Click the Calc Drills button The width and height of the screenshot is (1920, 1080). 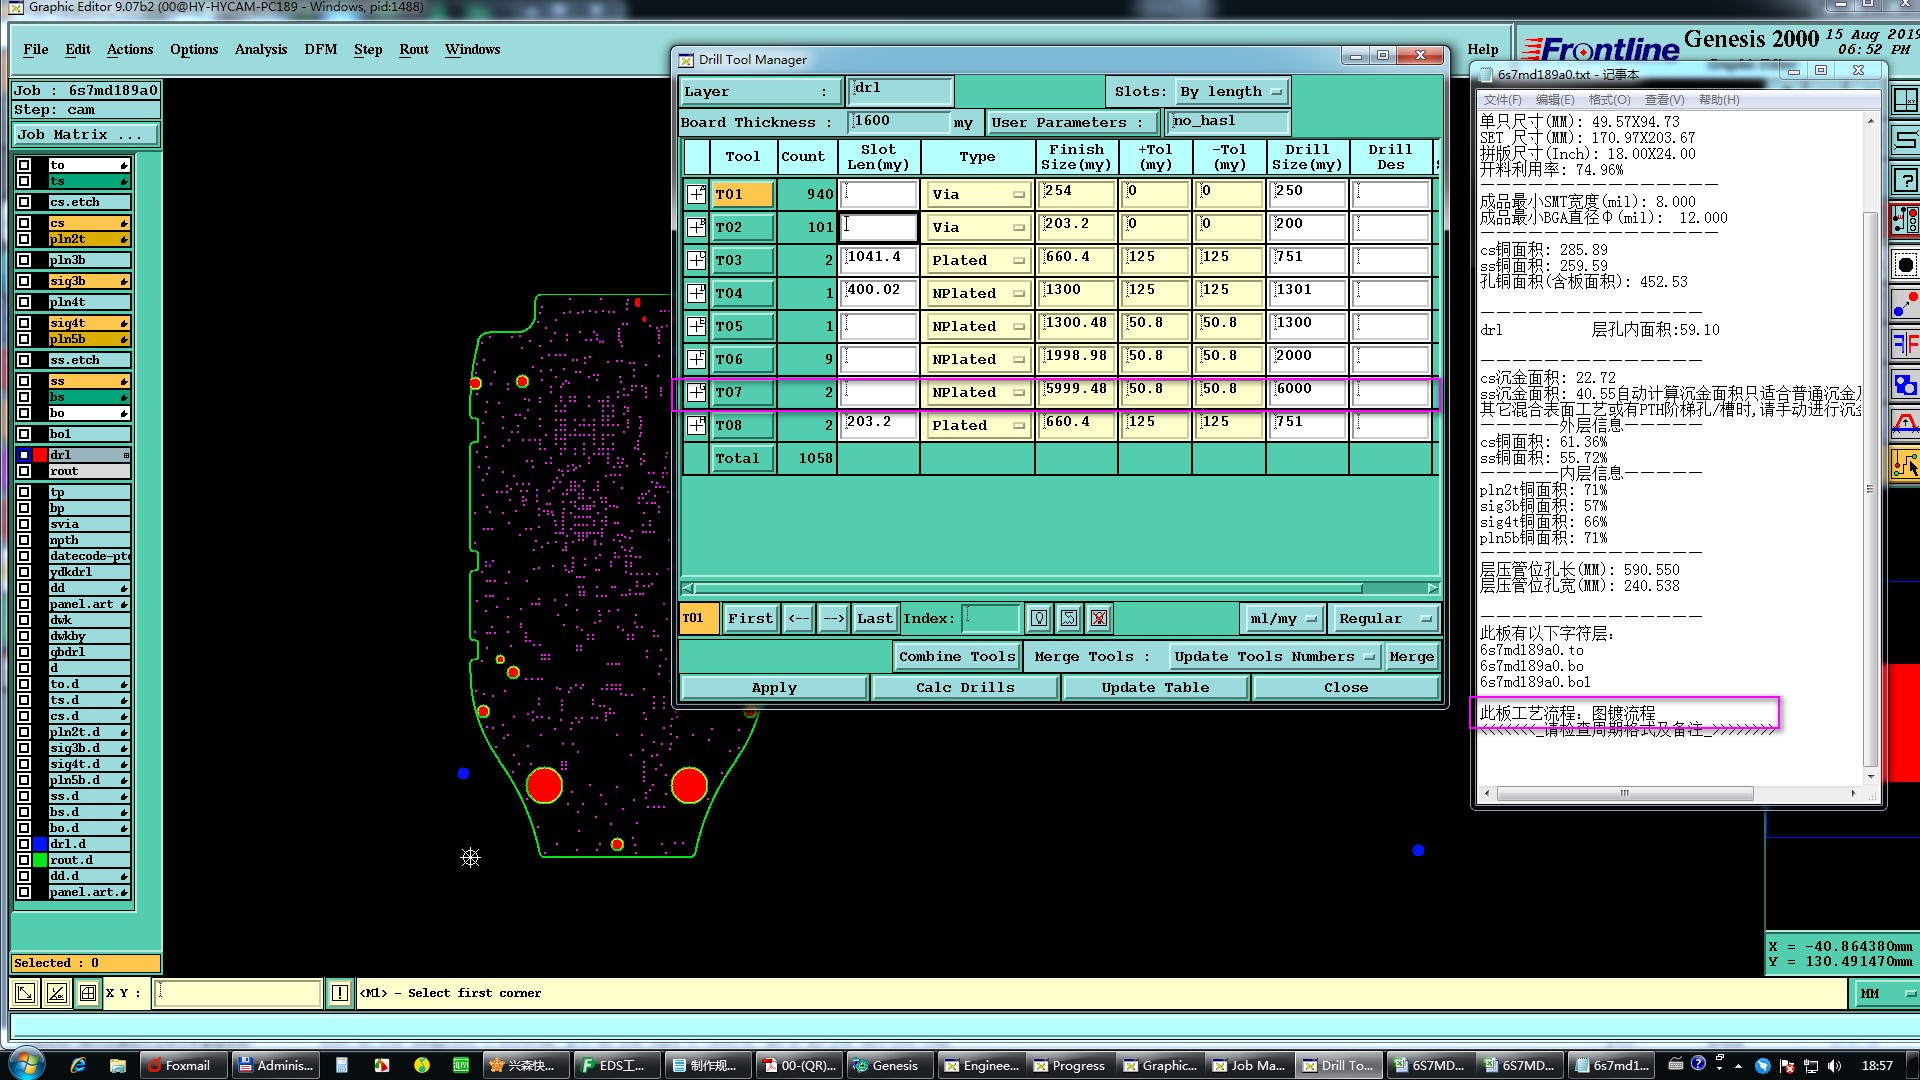[965, 688]
